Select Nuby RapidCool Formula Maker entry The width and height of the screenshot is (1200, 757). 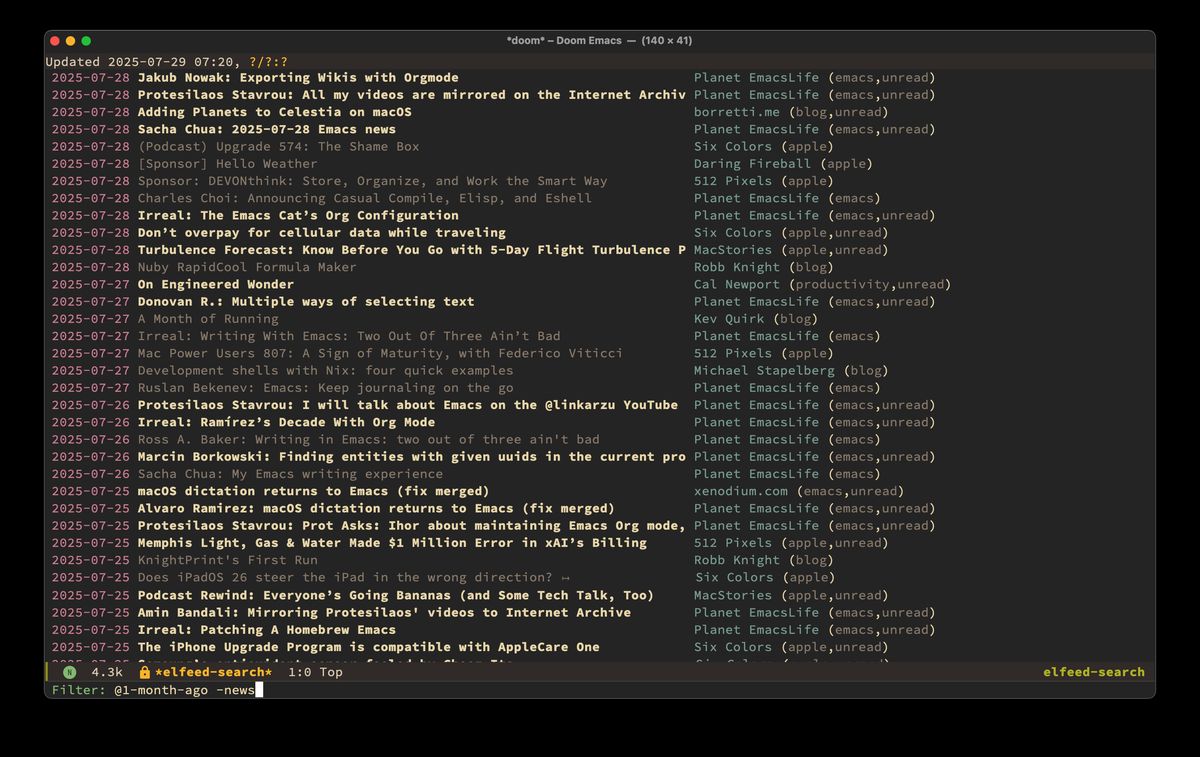247,267
